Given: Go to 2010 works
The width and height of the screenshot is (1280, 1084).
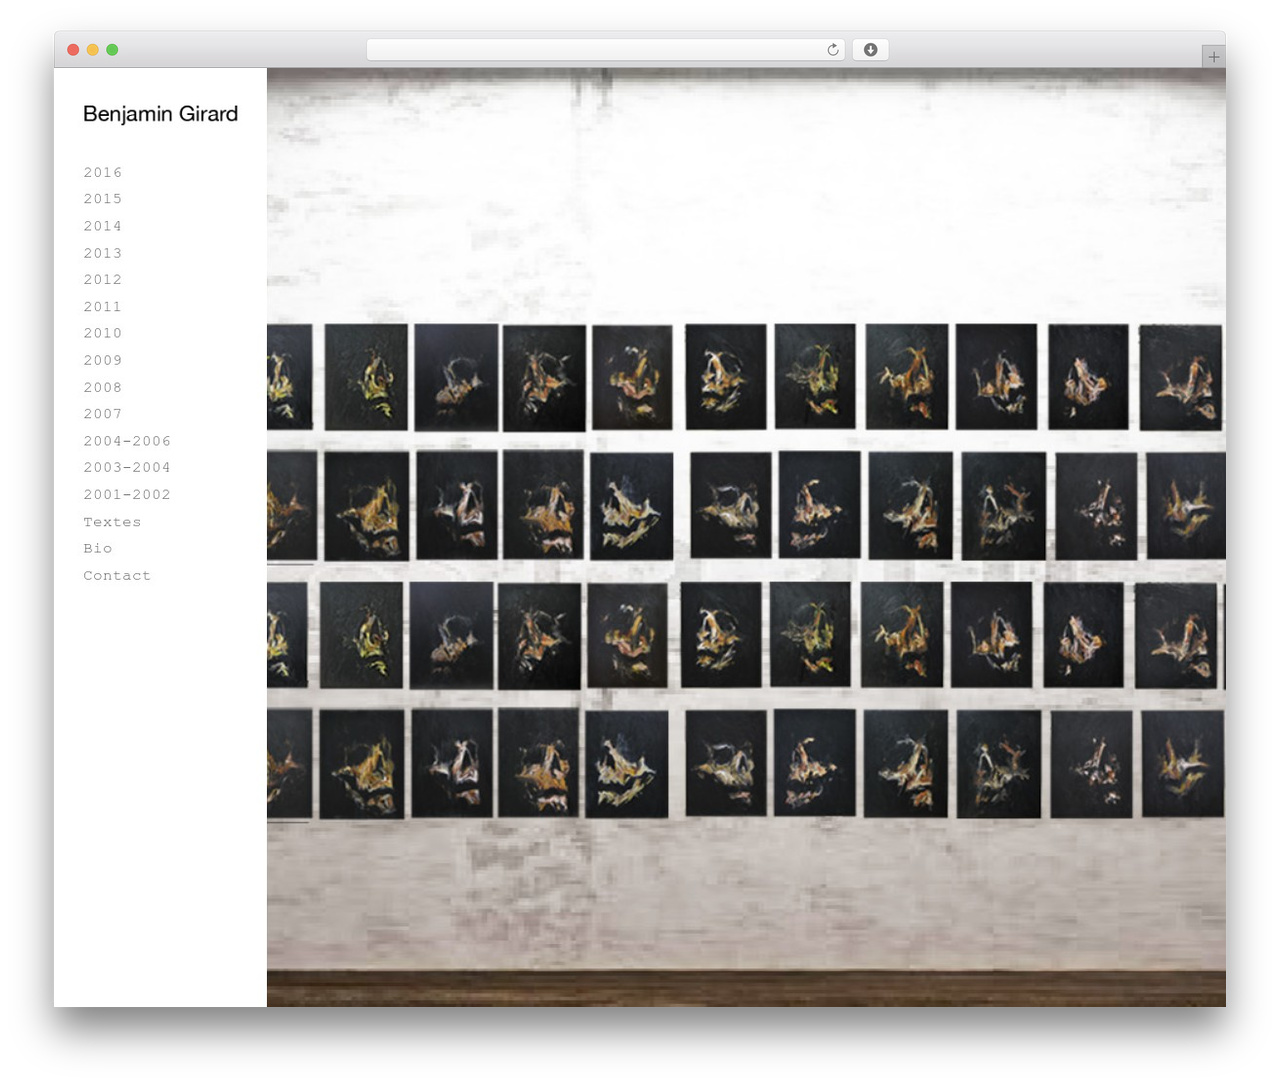Looking at the screenshot, I should click(103, 333).
